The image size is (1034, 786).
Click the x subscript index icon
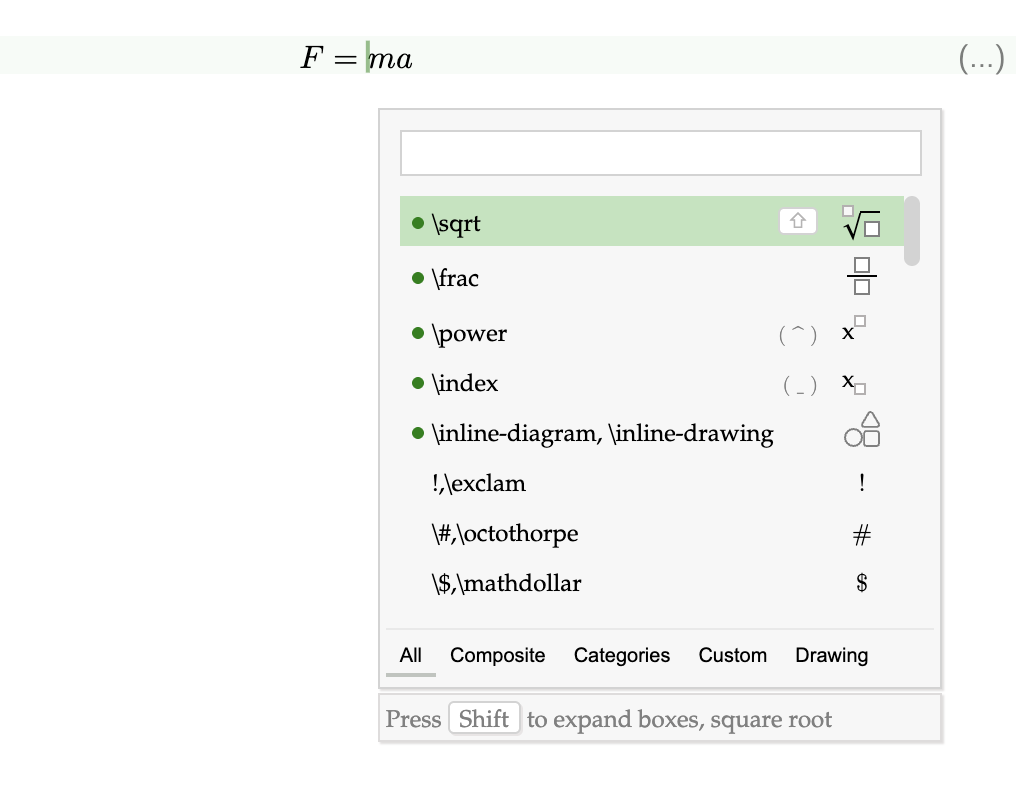(854, 383)
